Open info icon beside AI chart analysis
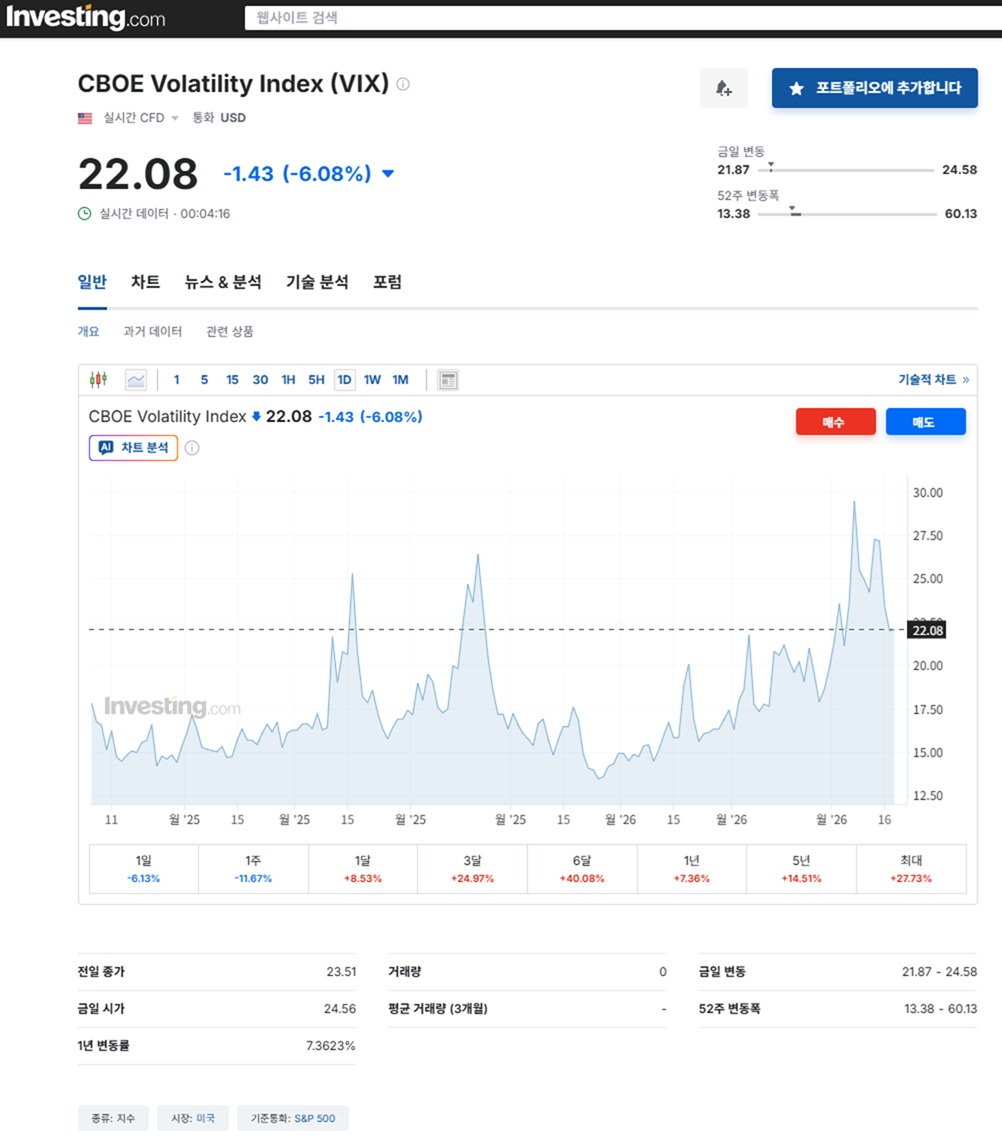The width and height of the screenshot is (1002, 1142). tap(192, 448)
